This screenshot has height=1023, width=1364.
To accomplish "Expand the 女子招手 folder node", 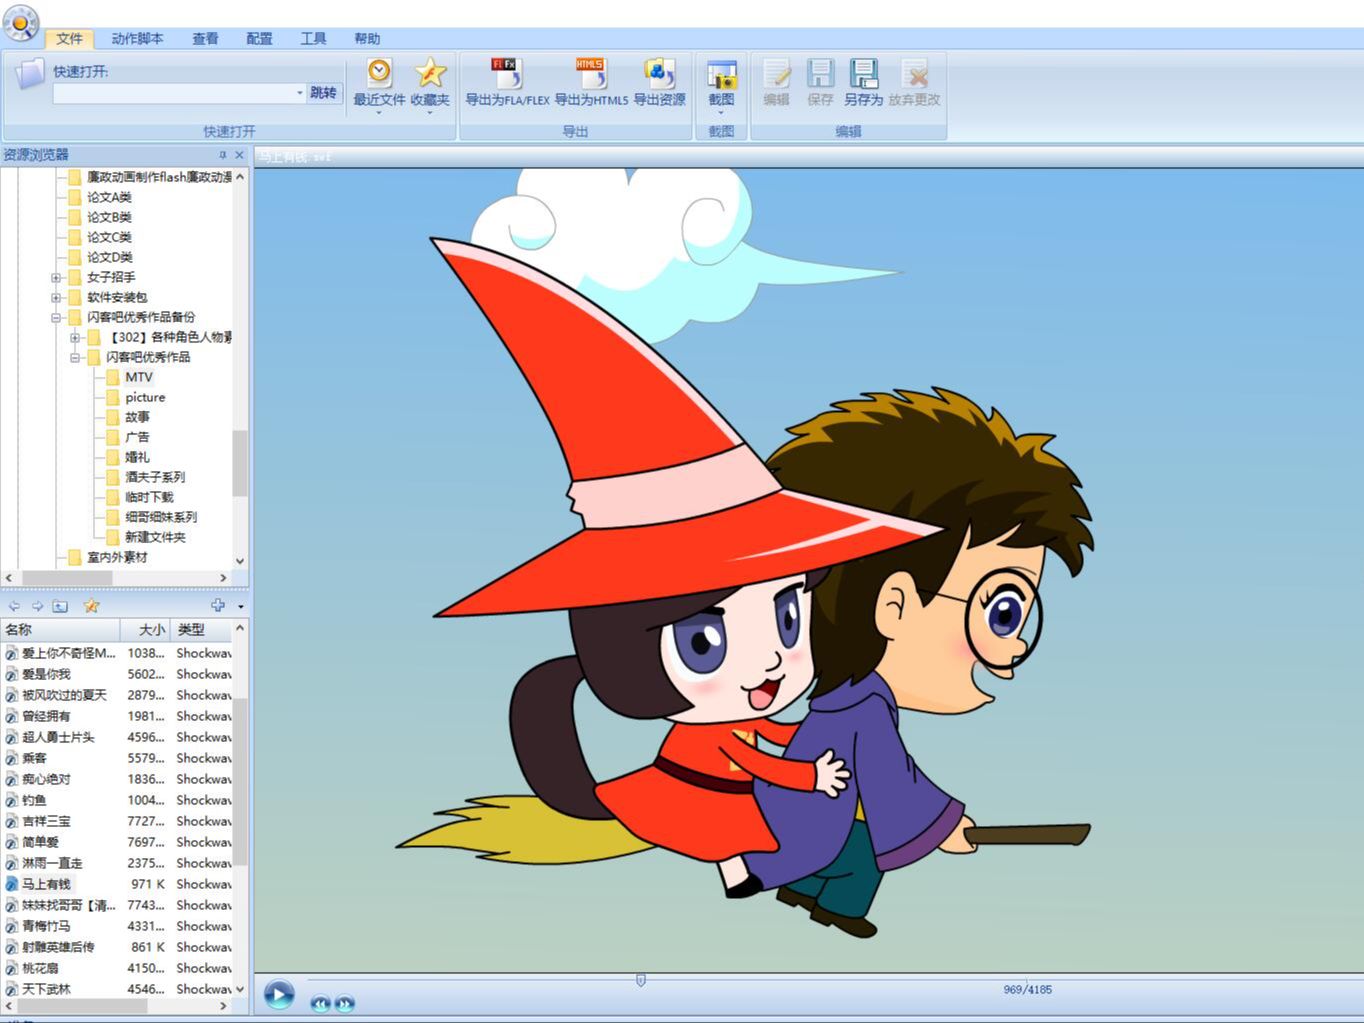I will 56,278.
